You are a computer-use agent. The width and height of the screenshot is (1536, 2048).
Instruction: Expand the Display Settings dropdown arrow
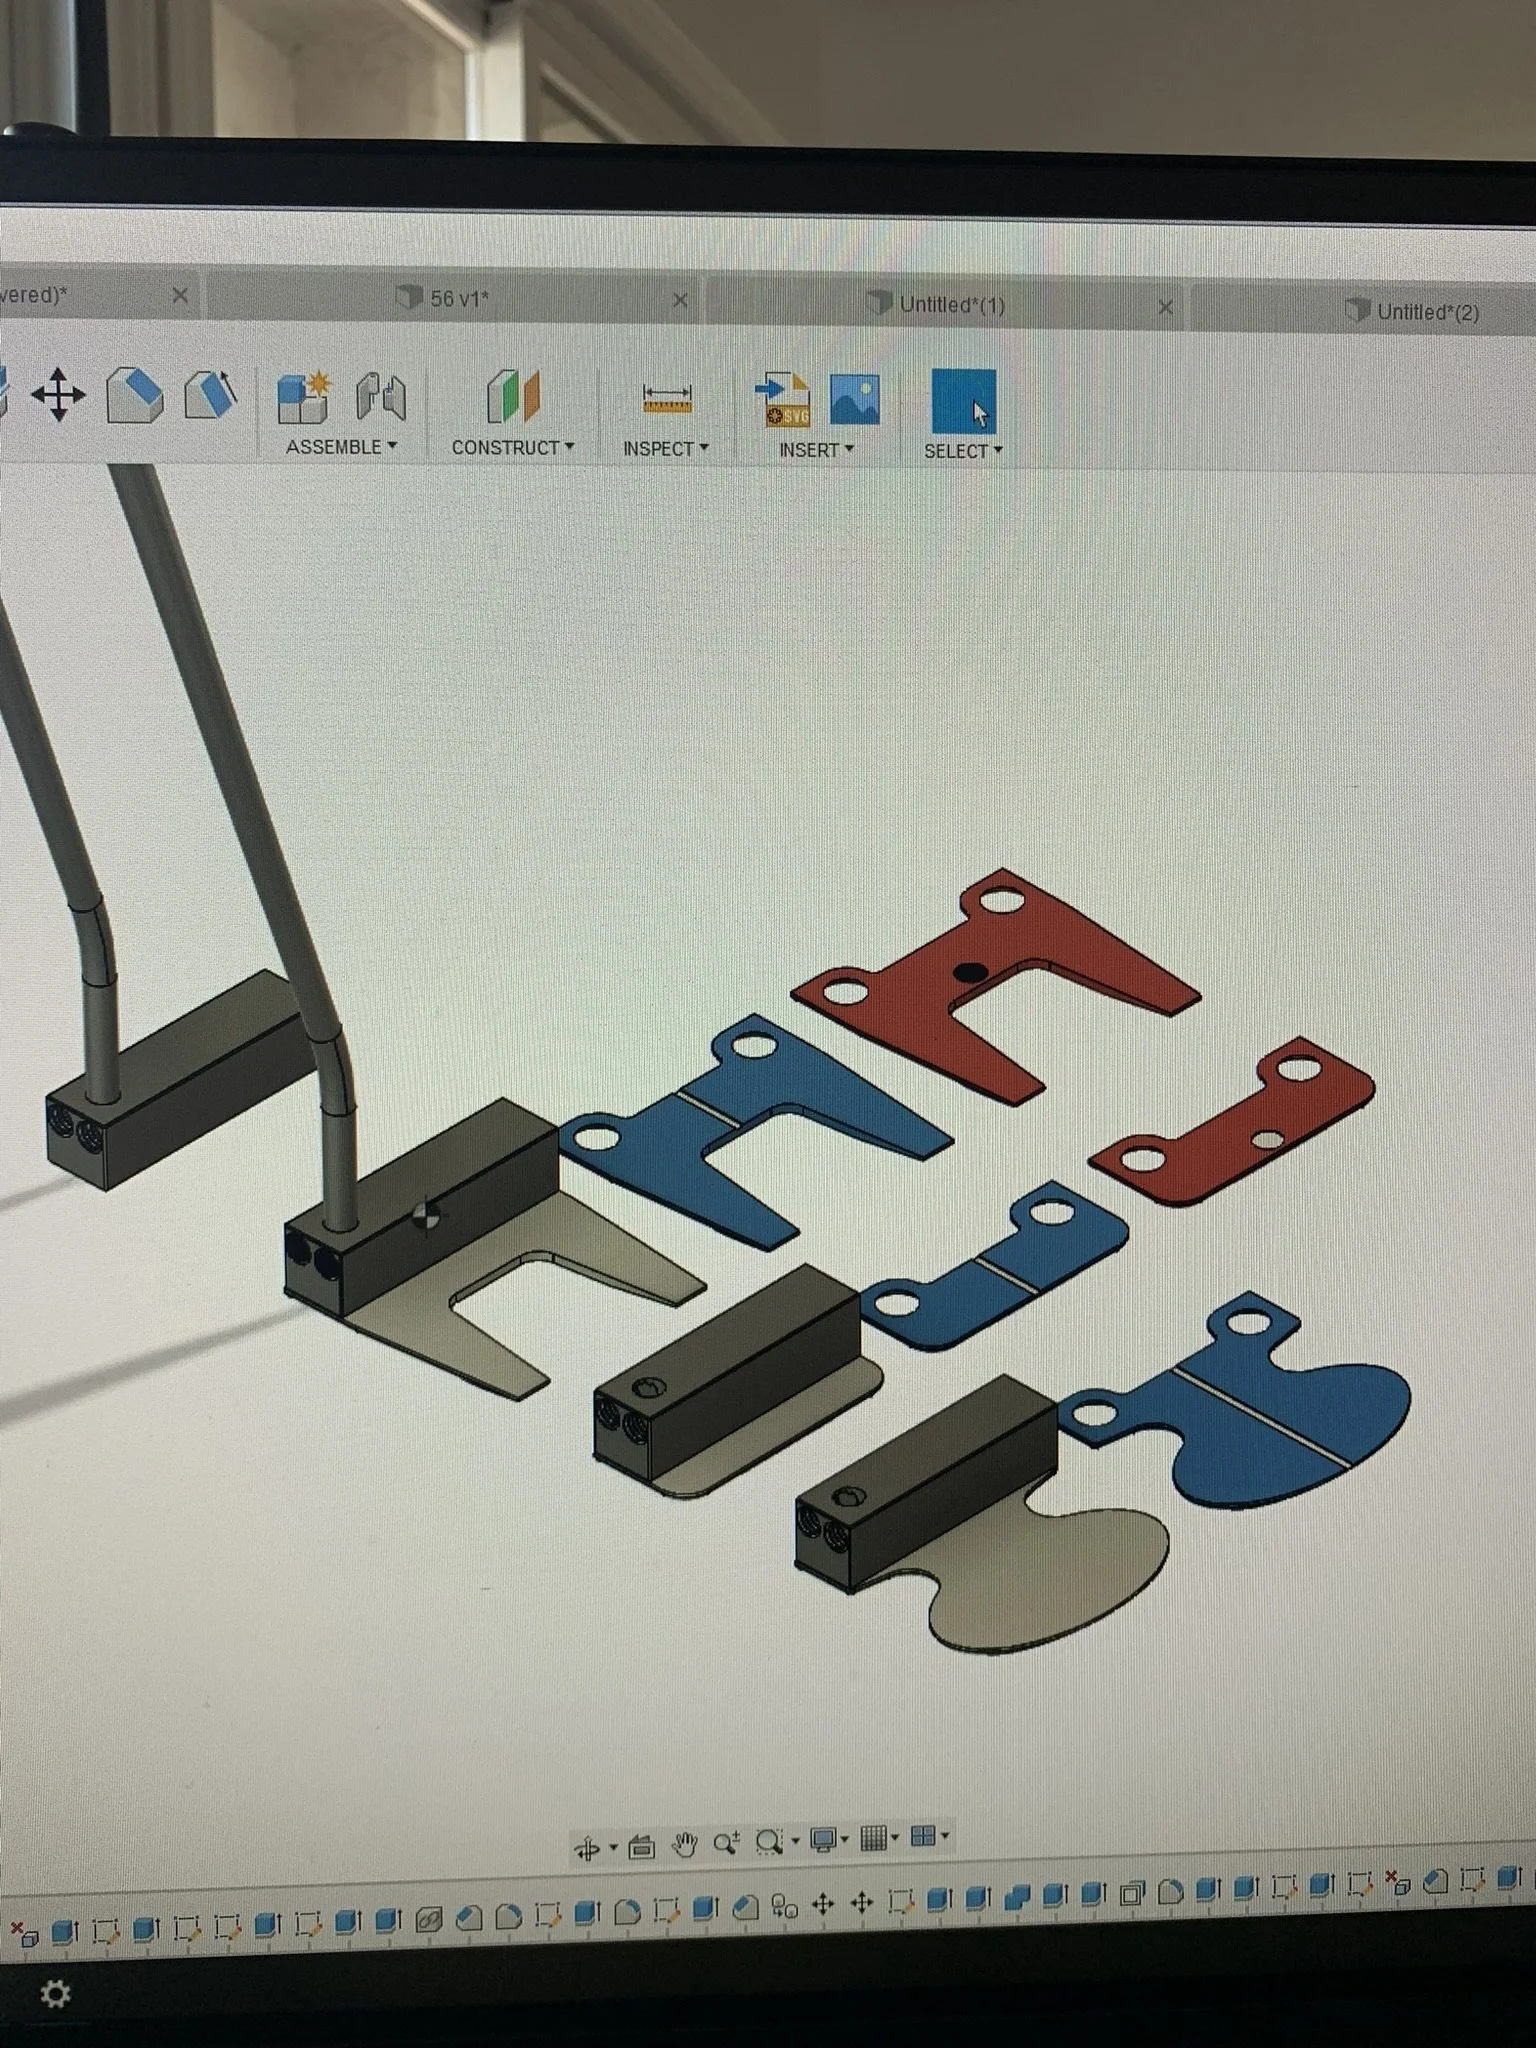pos(845,1839)
